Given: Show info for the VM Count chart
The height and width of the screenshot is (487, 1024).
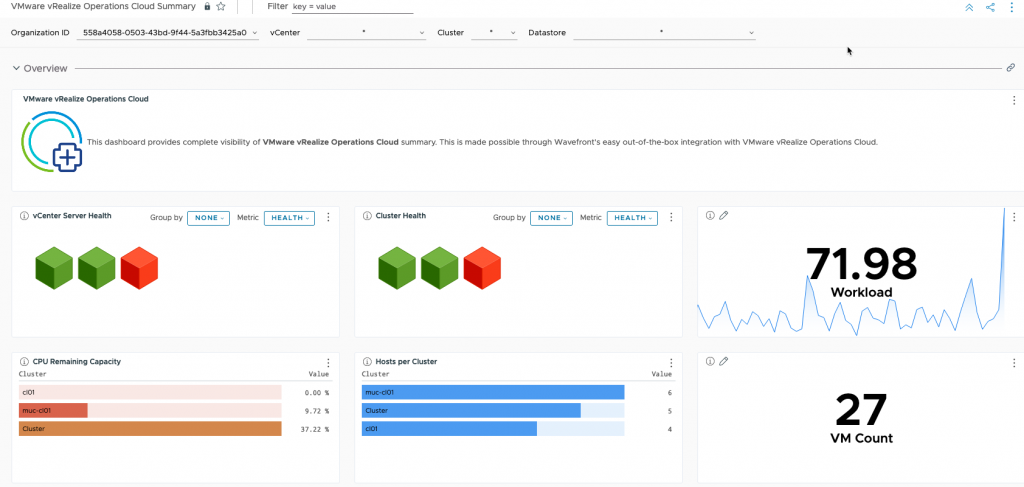Looking at the screenshot, I should pos(710,361).
